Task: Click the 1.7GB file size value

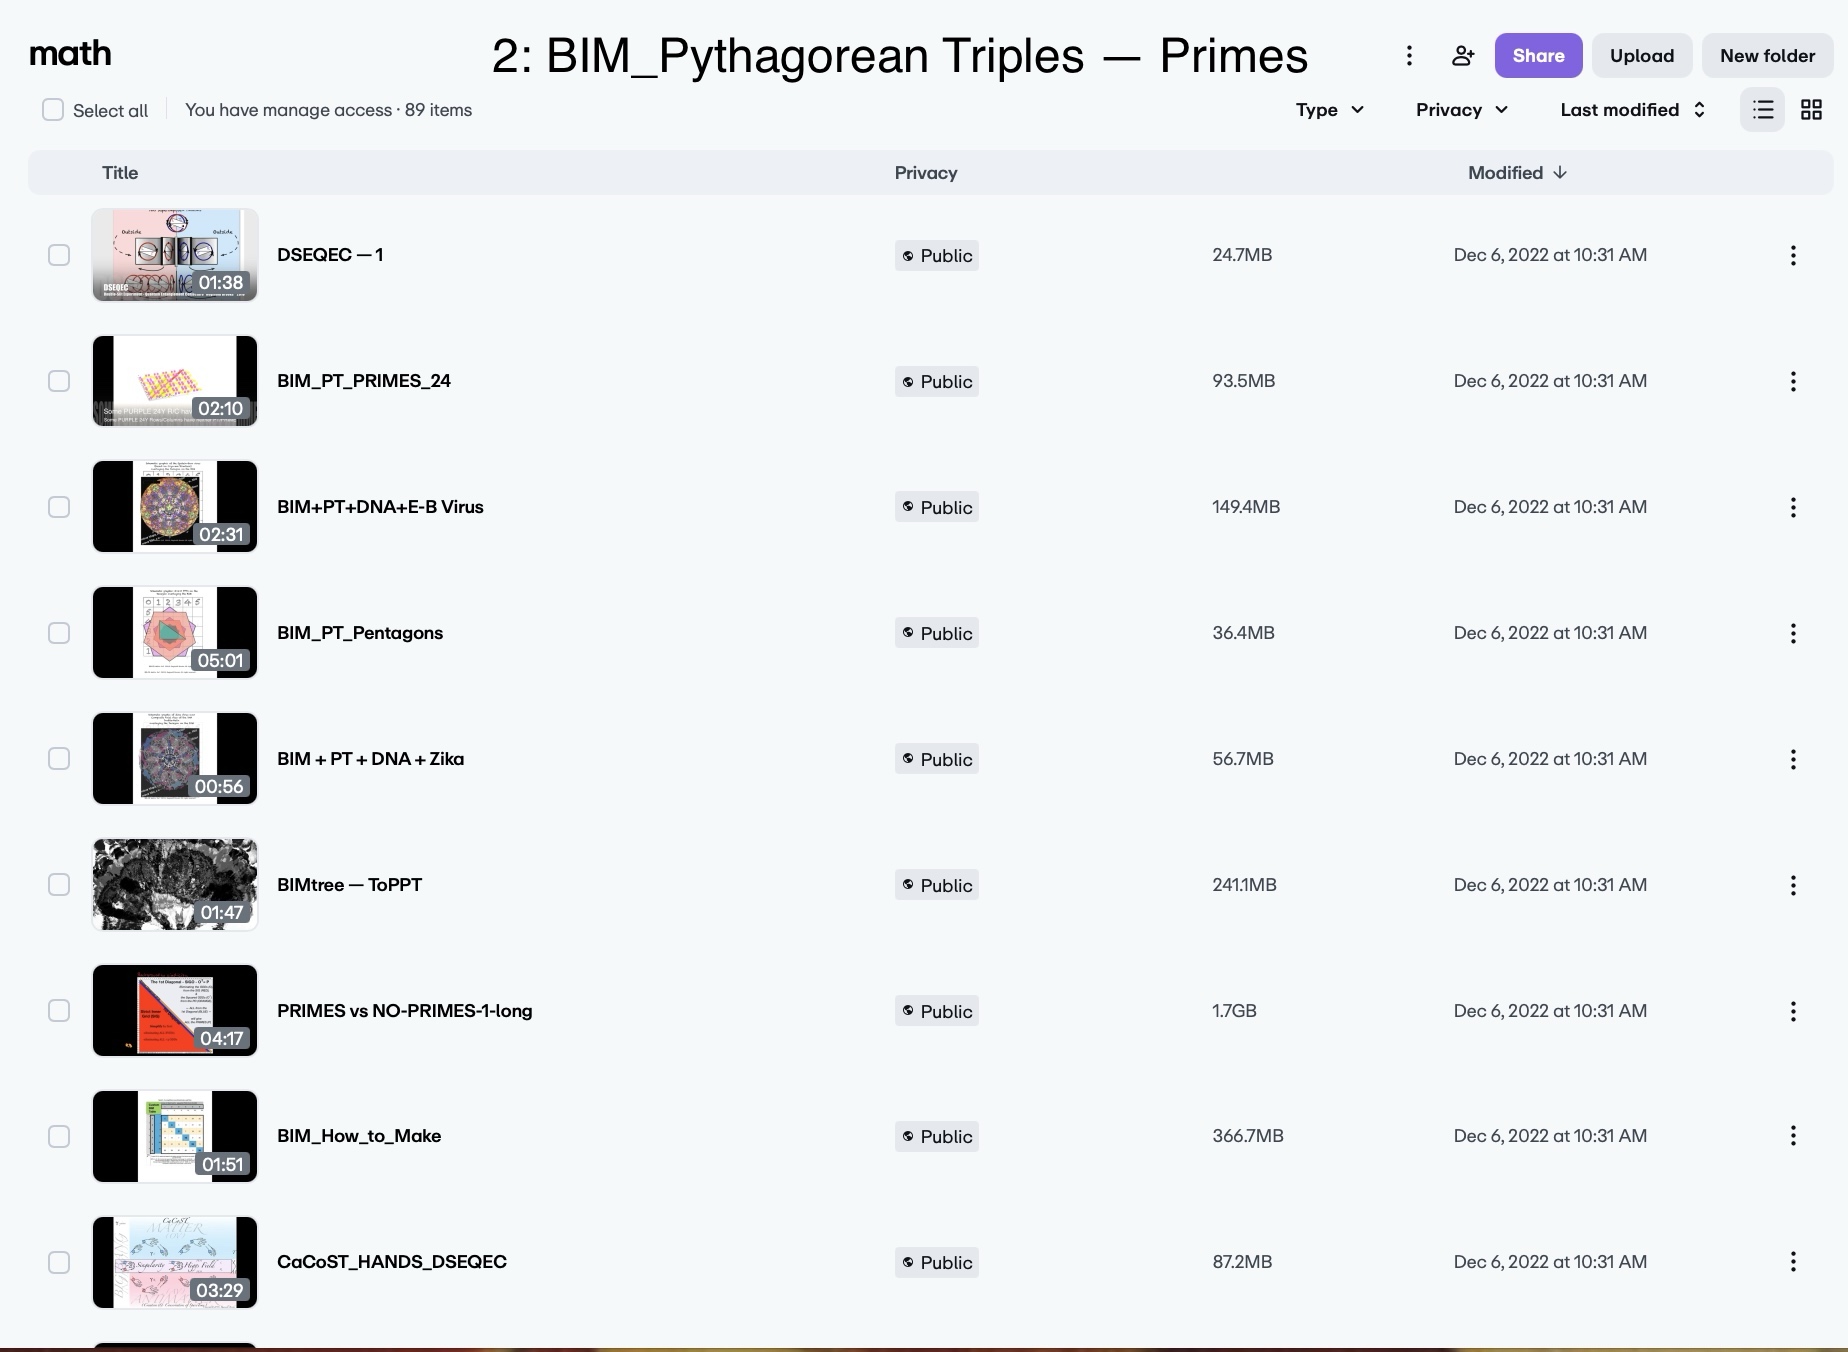Action: [1234, 1011]
